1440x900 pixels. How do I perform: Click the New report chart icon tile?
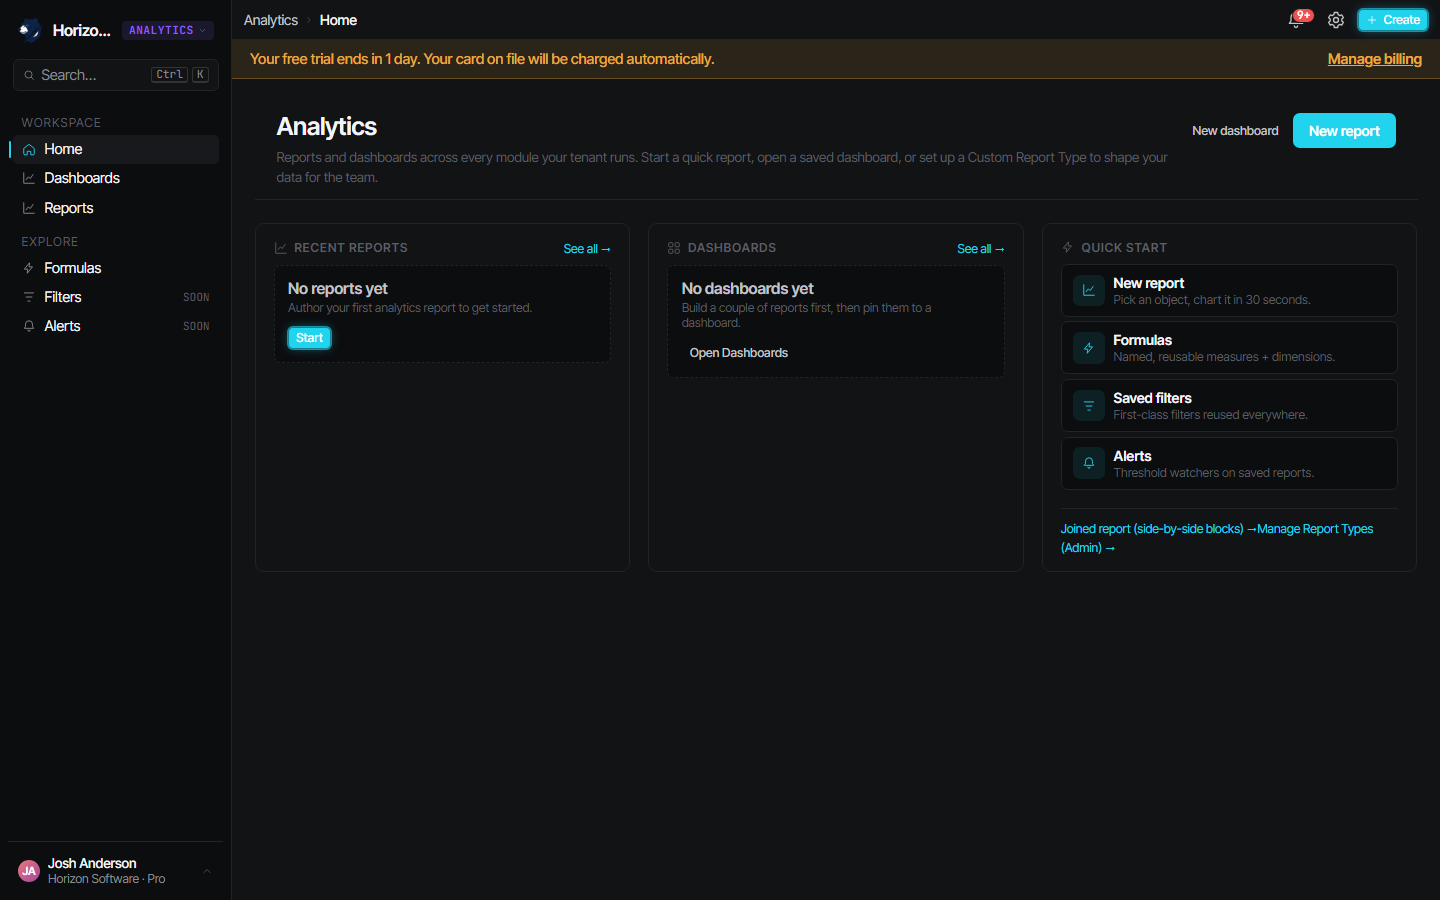point(1089,291)
